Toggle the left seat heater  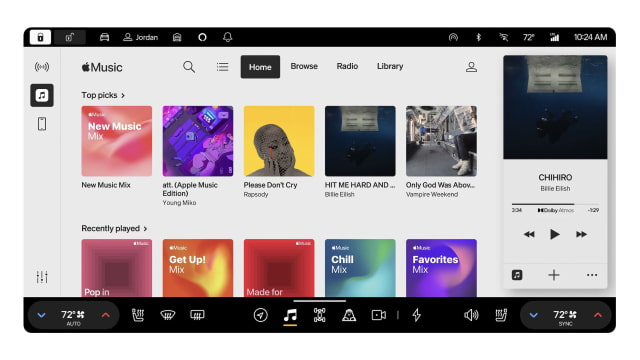pyautogui.click(x=138, y=315)
